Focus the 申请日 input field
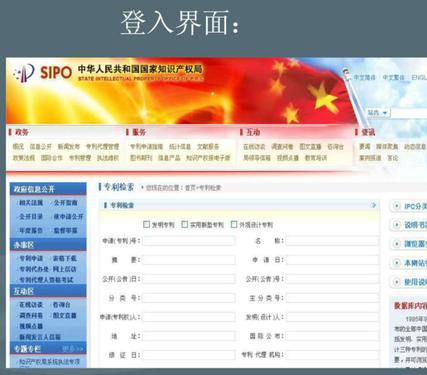427x375 pixels. coord(332,260)
